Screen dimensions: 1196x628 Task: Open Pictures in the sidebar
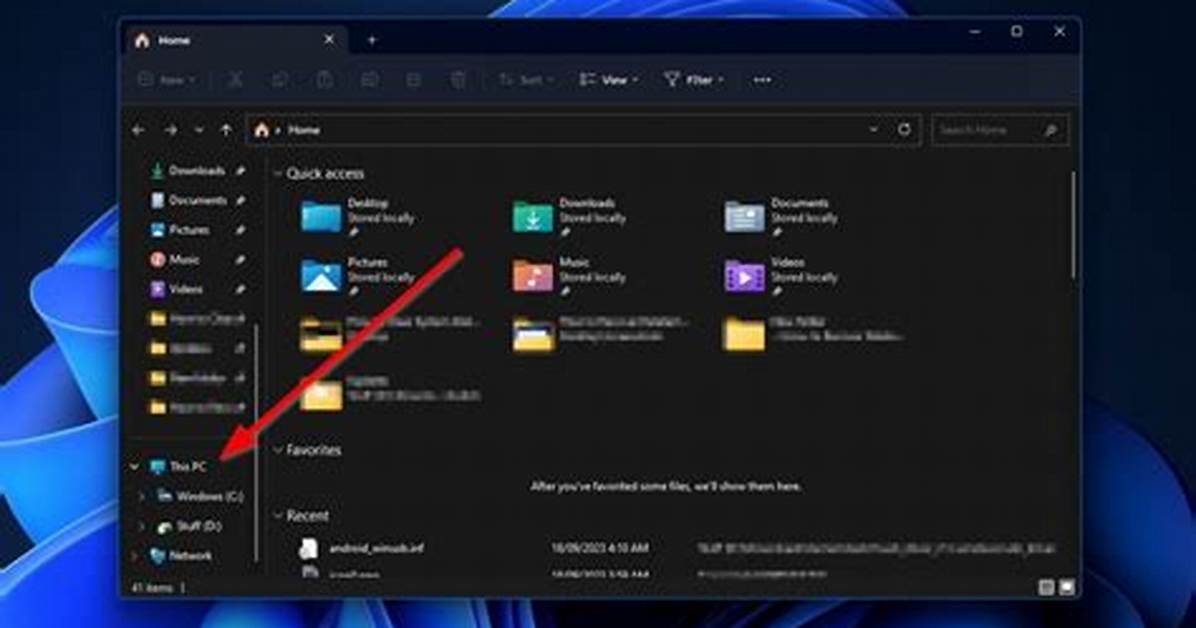point(180,230)
